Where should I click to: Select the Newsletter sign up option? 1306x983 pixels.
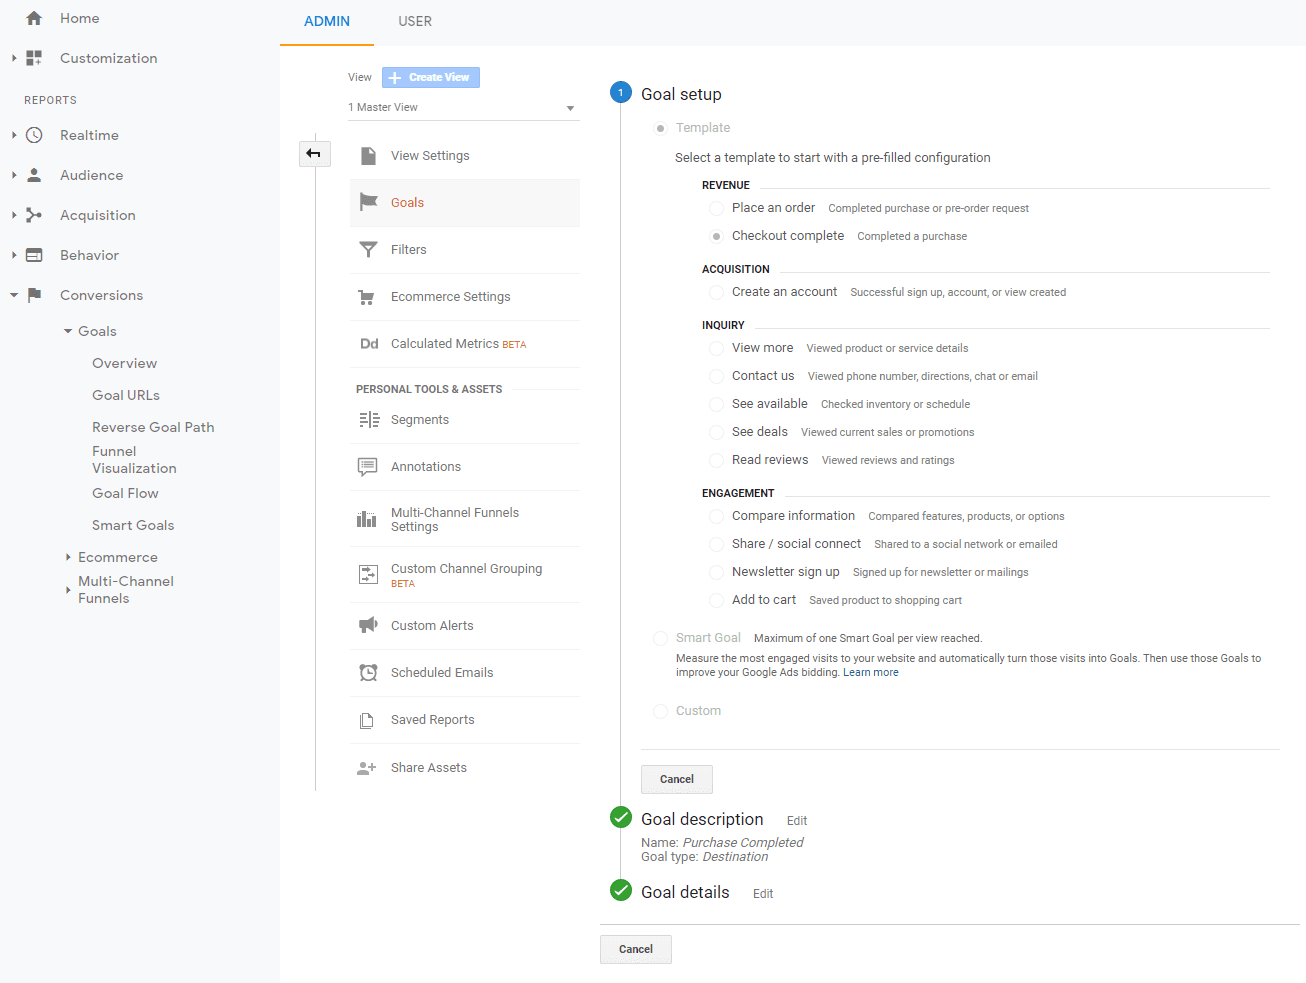715,572
